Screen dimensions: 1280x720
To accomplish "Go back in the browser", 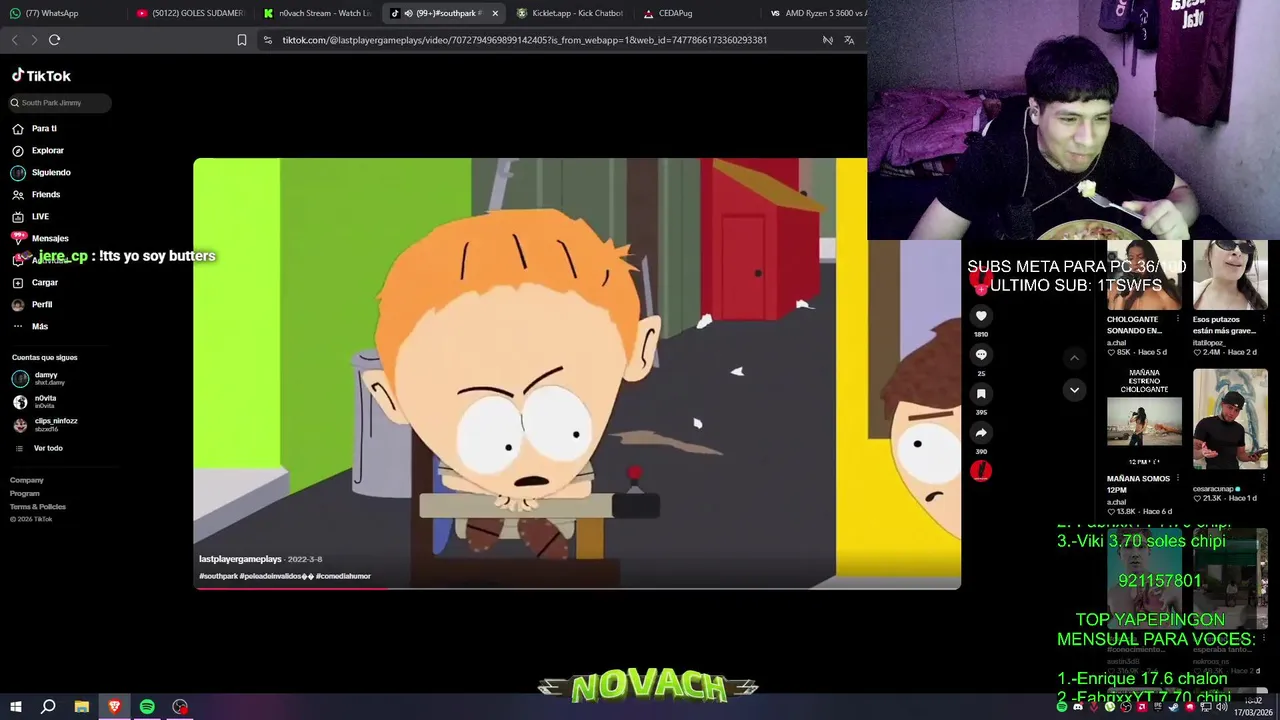I will click(15, 40).
